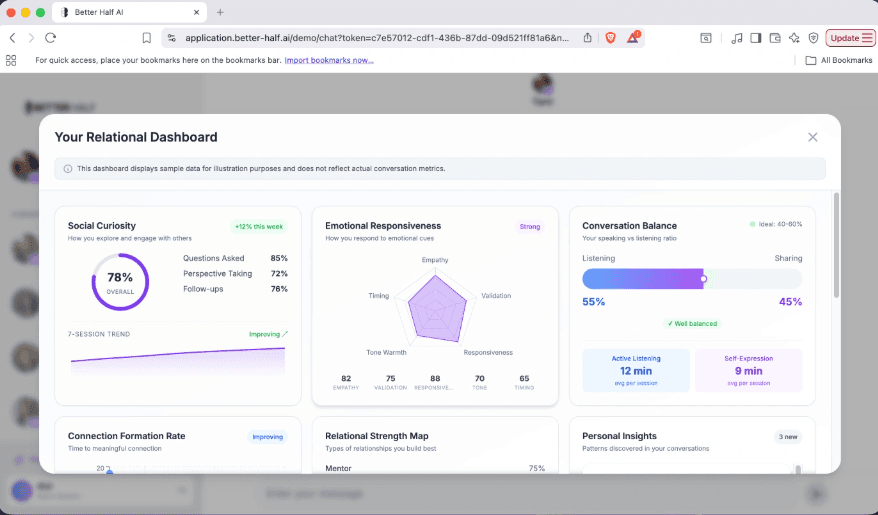878x515 pixels.
Task: Click the Active Listening 12 min card
Action: pyautogui.click(x=636, y=371)
